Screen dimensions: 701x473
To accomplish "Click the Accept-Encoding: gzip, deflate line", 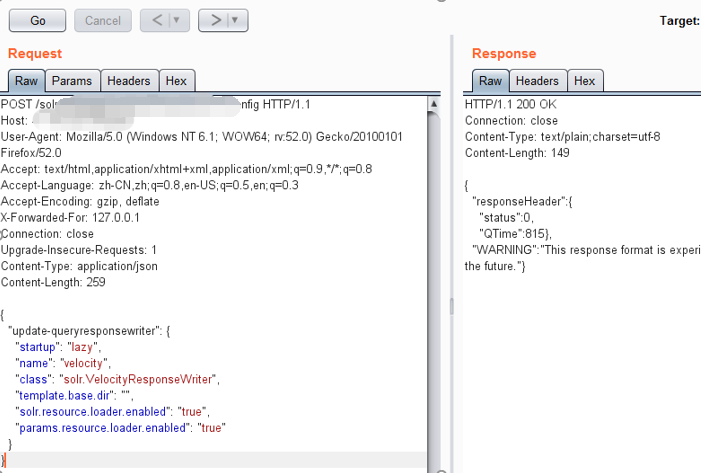I will click(x=80, y=201).
